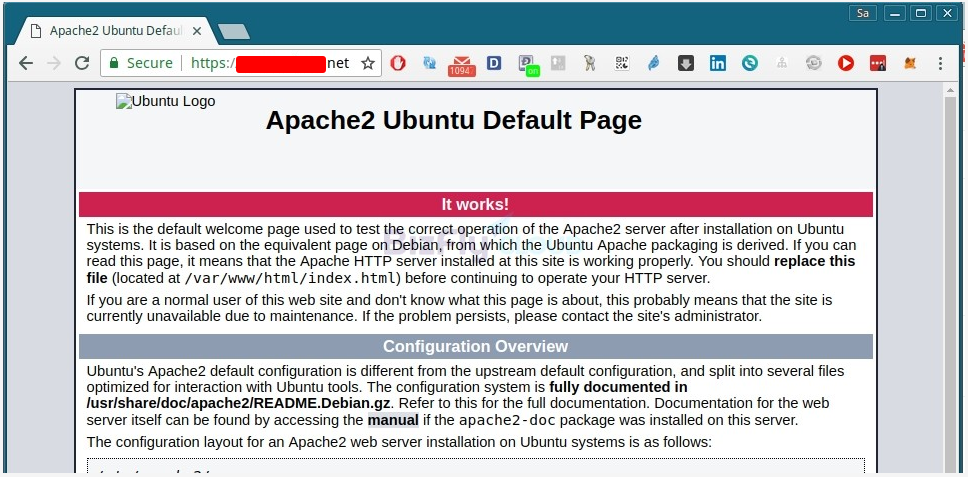This screenshot has height=477, width=968.
Task: Open the red stop-hand ad blocker extension
Action: tap(398, 63)
